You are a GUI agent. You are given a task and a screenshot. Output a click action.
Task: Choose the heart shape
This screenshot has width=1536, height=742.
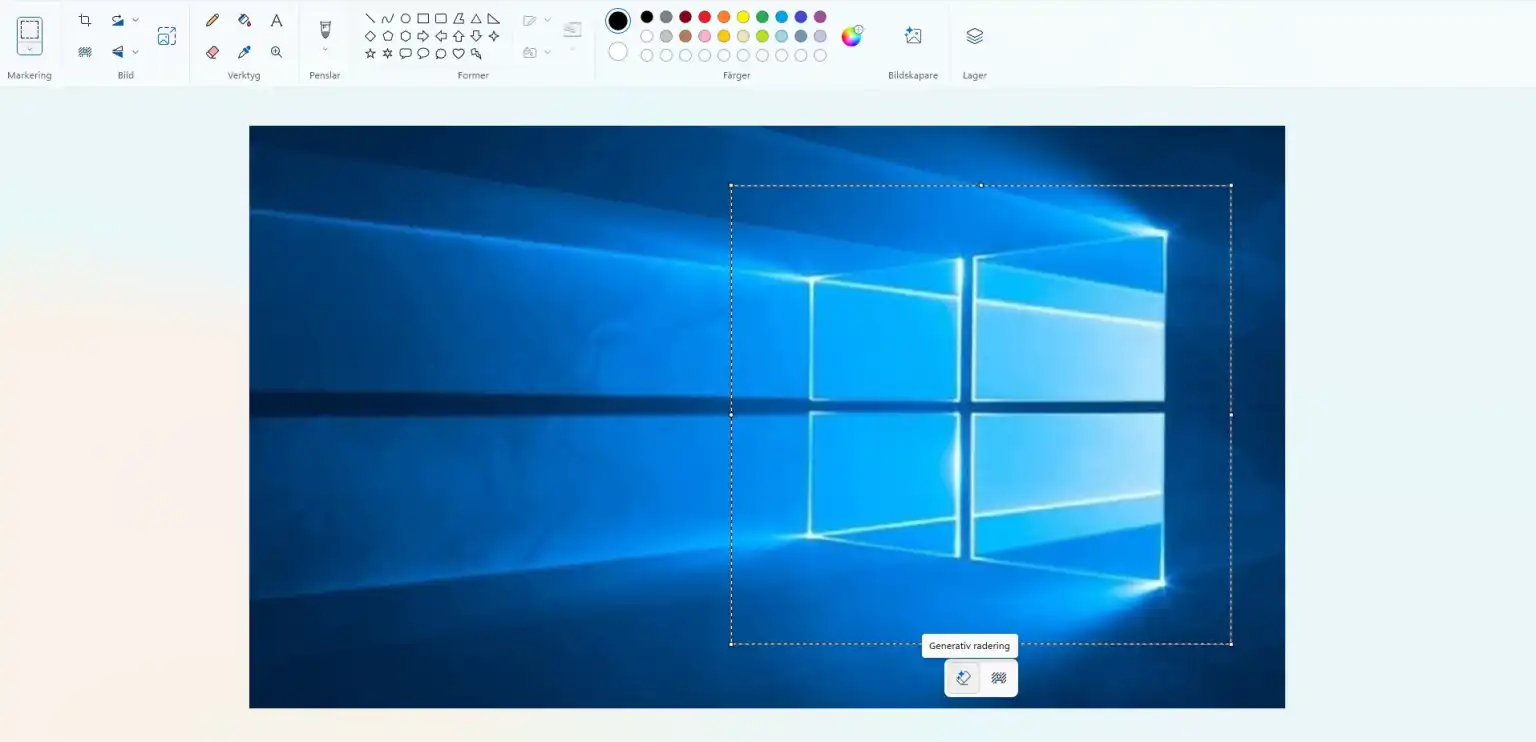459,54
